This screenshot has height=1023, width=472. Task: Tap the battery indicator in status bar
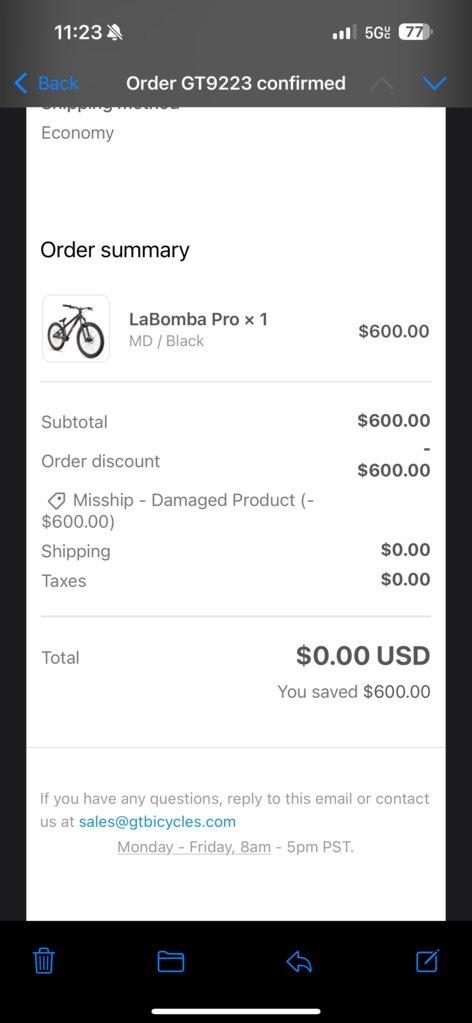[x=415, y=32]
